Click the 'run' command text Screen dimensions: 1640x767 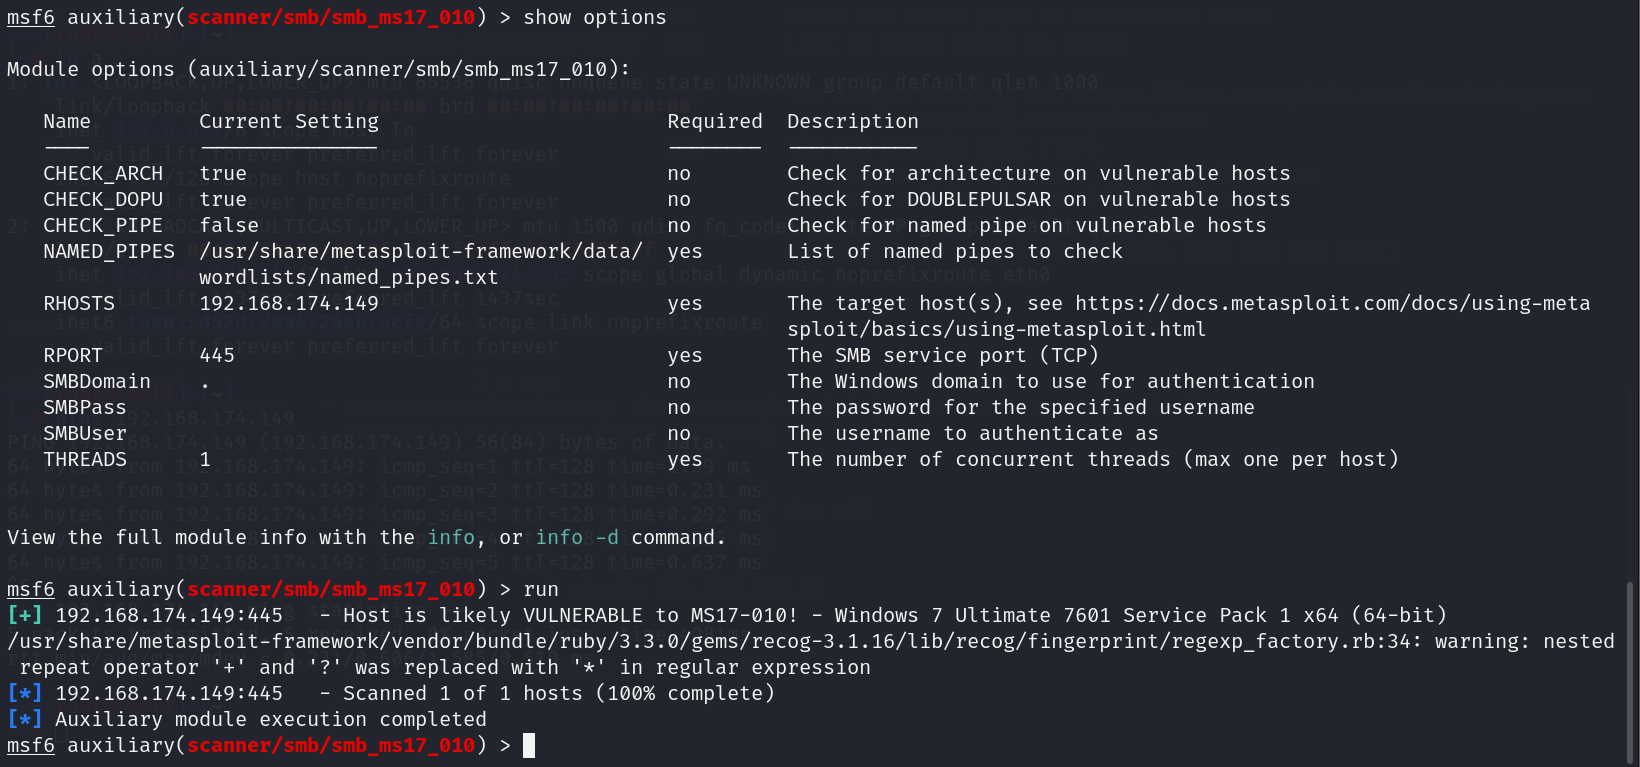coord(541,589)
